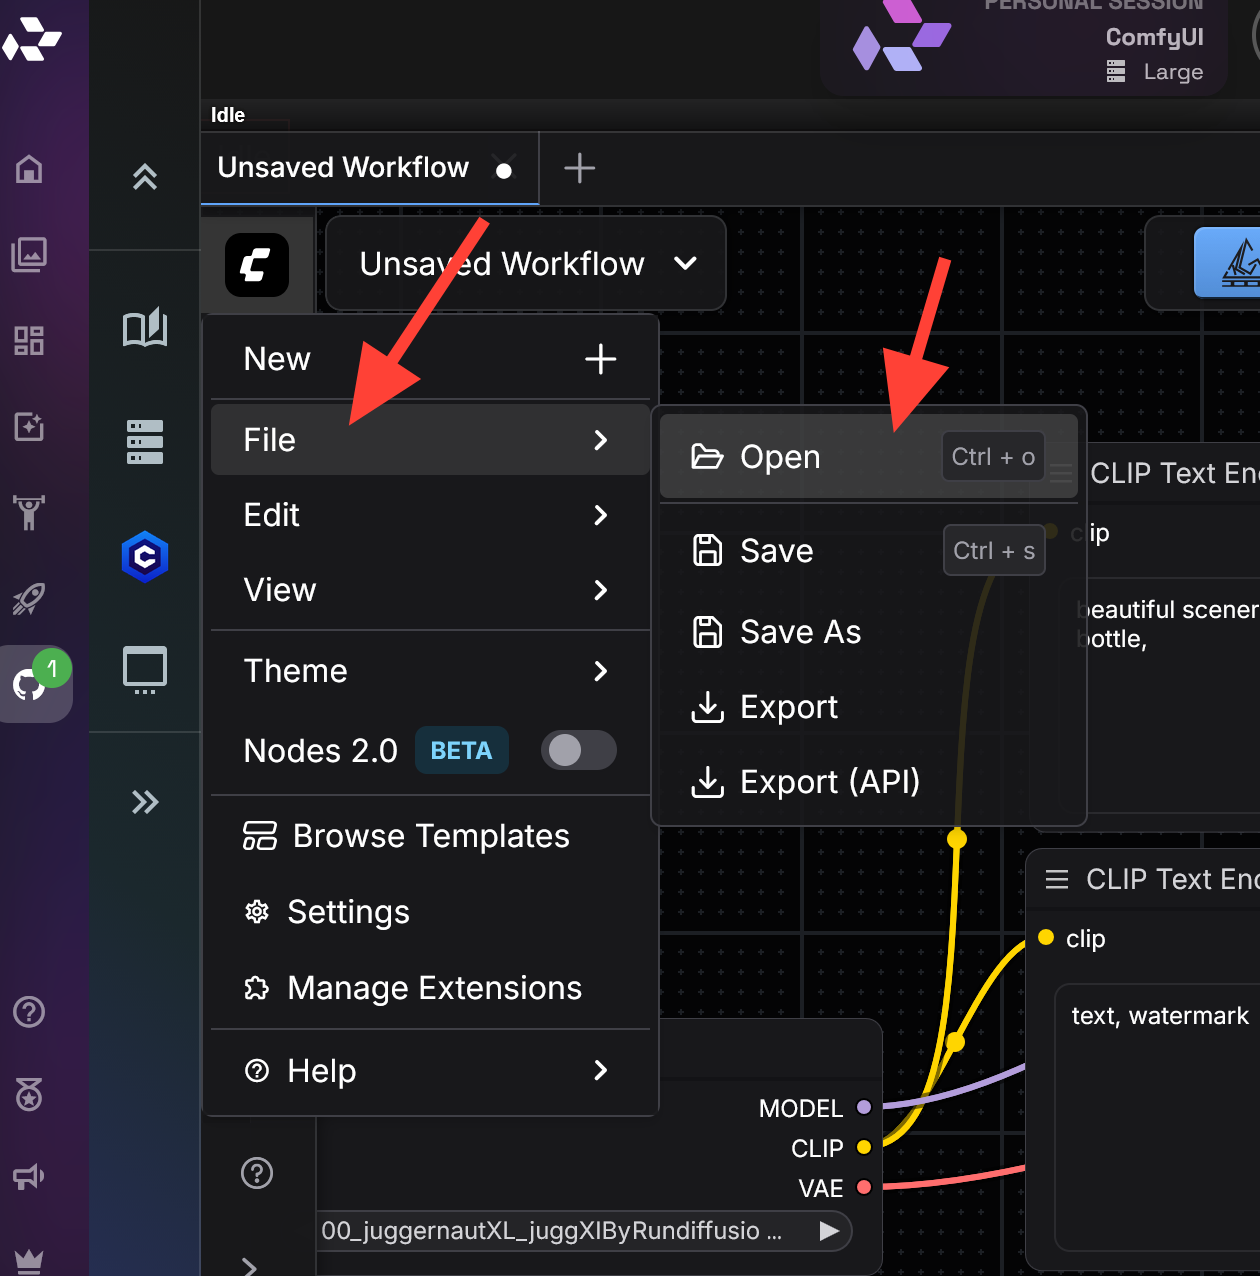
Task: Select Save As menu entry
Action: (799, 632)
